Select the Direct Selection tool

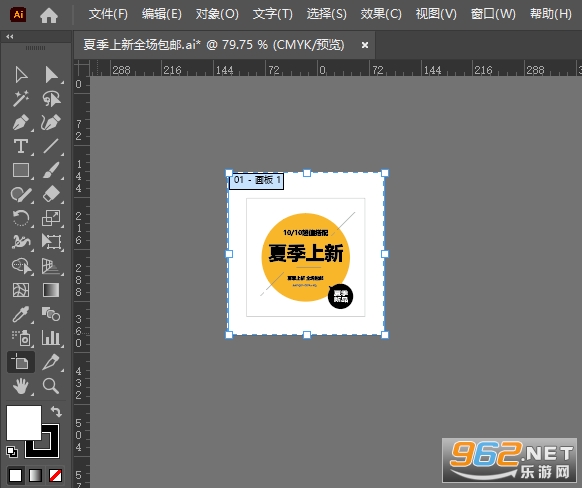point(51,75)
